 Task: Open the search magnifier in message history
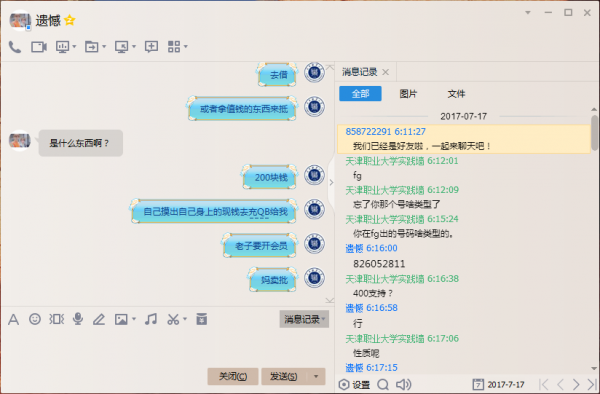(383, 384)
